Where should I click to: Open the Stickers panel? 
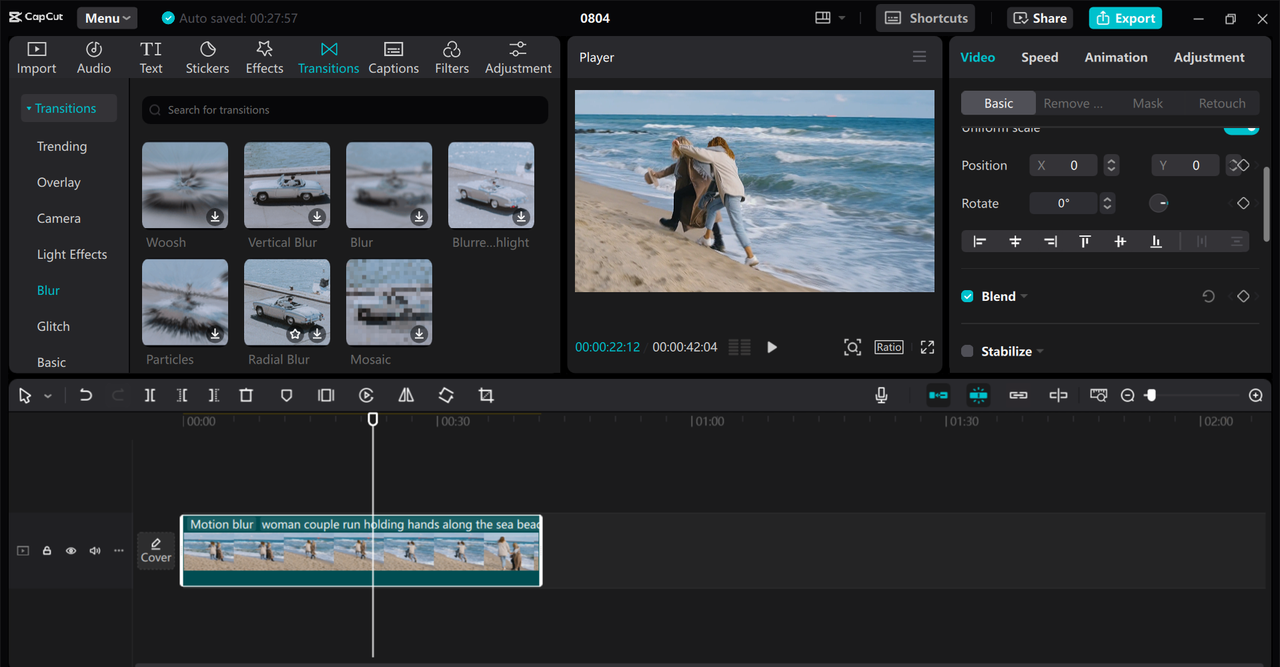(207, 58)
